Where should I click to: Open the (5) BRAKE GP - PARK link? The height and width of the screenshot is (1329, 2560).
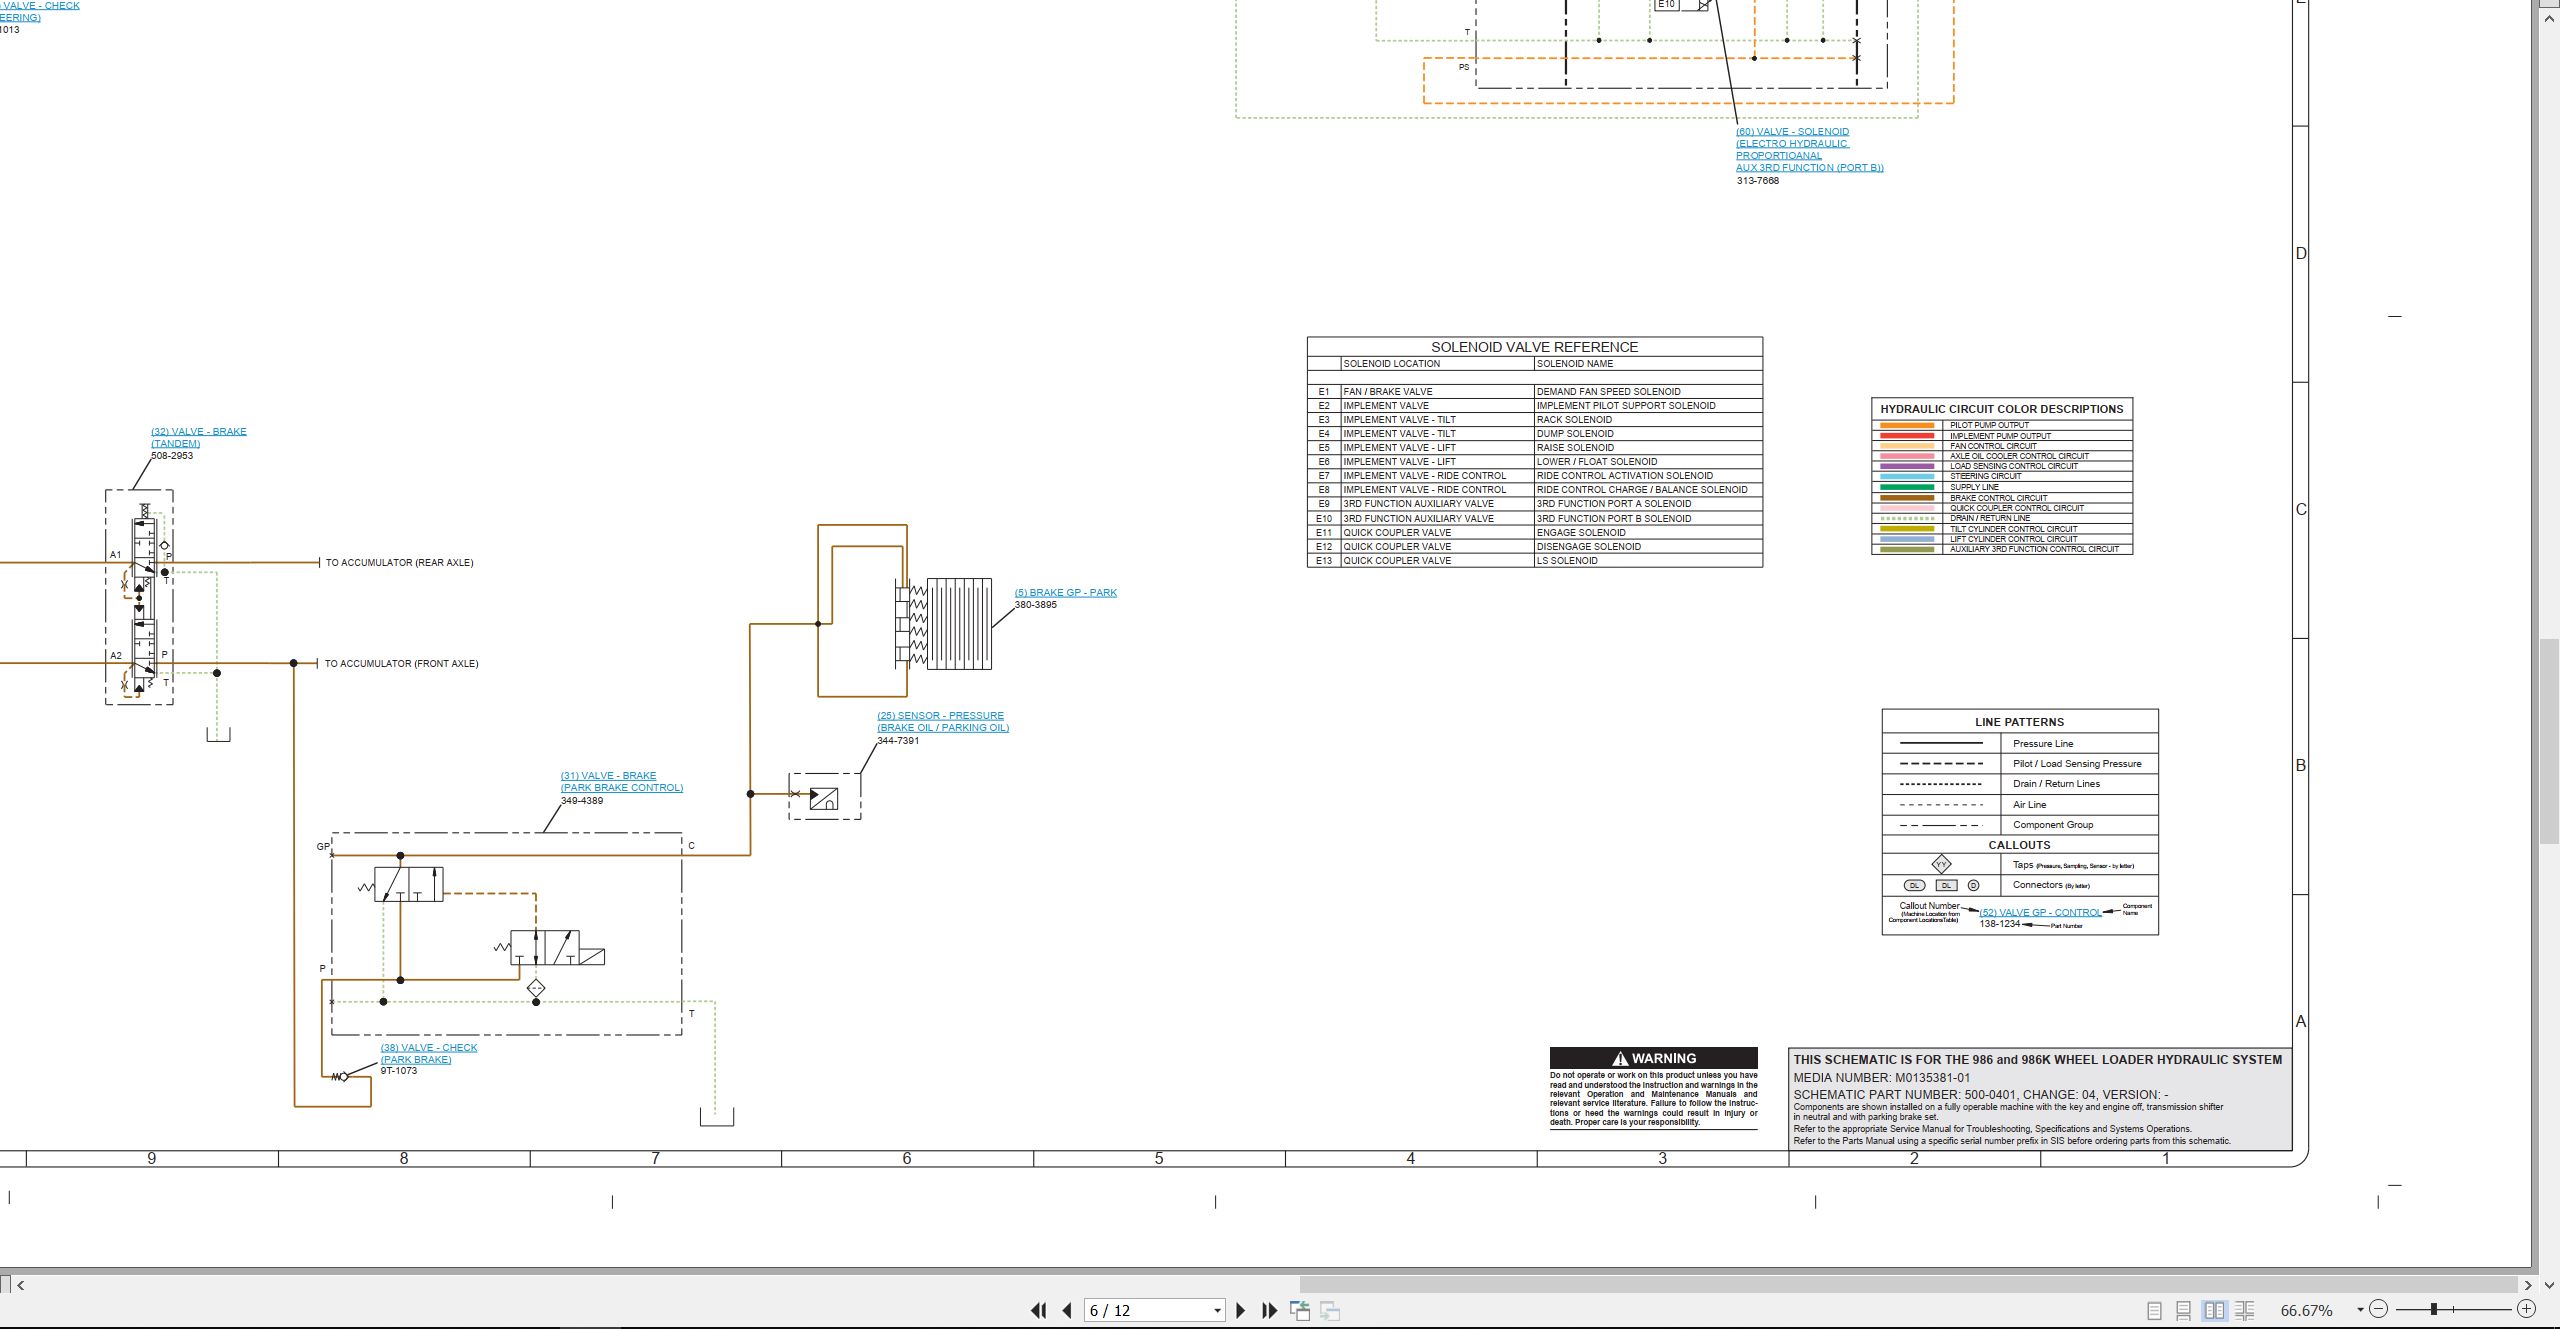pos(1066,593)
